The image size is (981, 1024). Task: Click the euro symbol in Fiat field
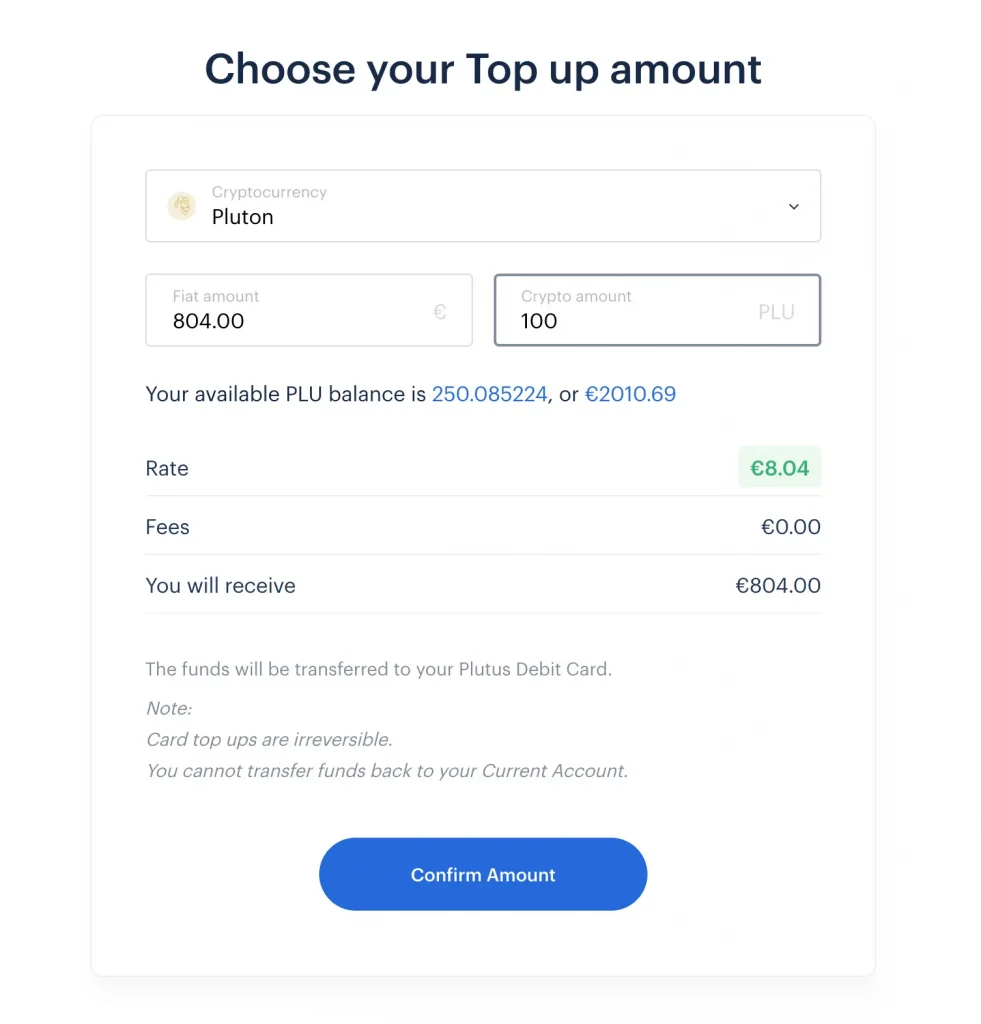pos(439,312)
